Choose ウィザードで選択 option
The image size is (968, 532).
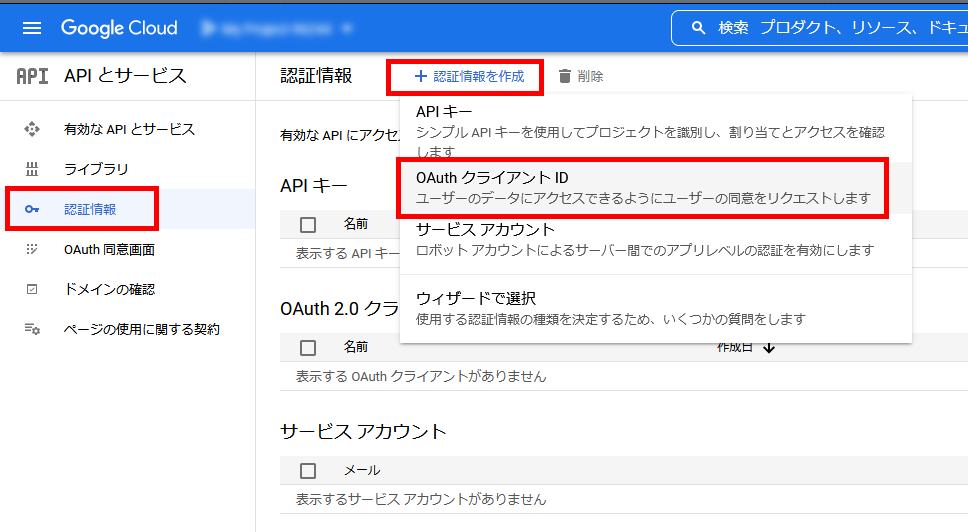pos(656,309)
